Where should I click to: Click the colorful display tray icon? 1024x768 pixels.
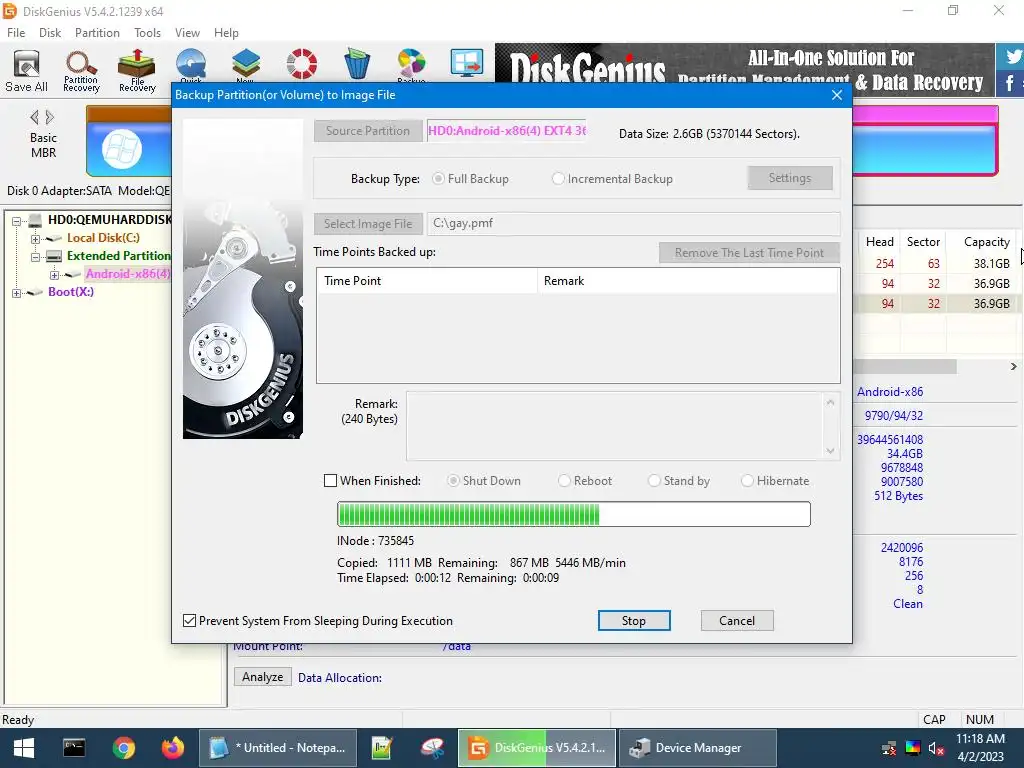pyautogui.click(x=913, y=748)
